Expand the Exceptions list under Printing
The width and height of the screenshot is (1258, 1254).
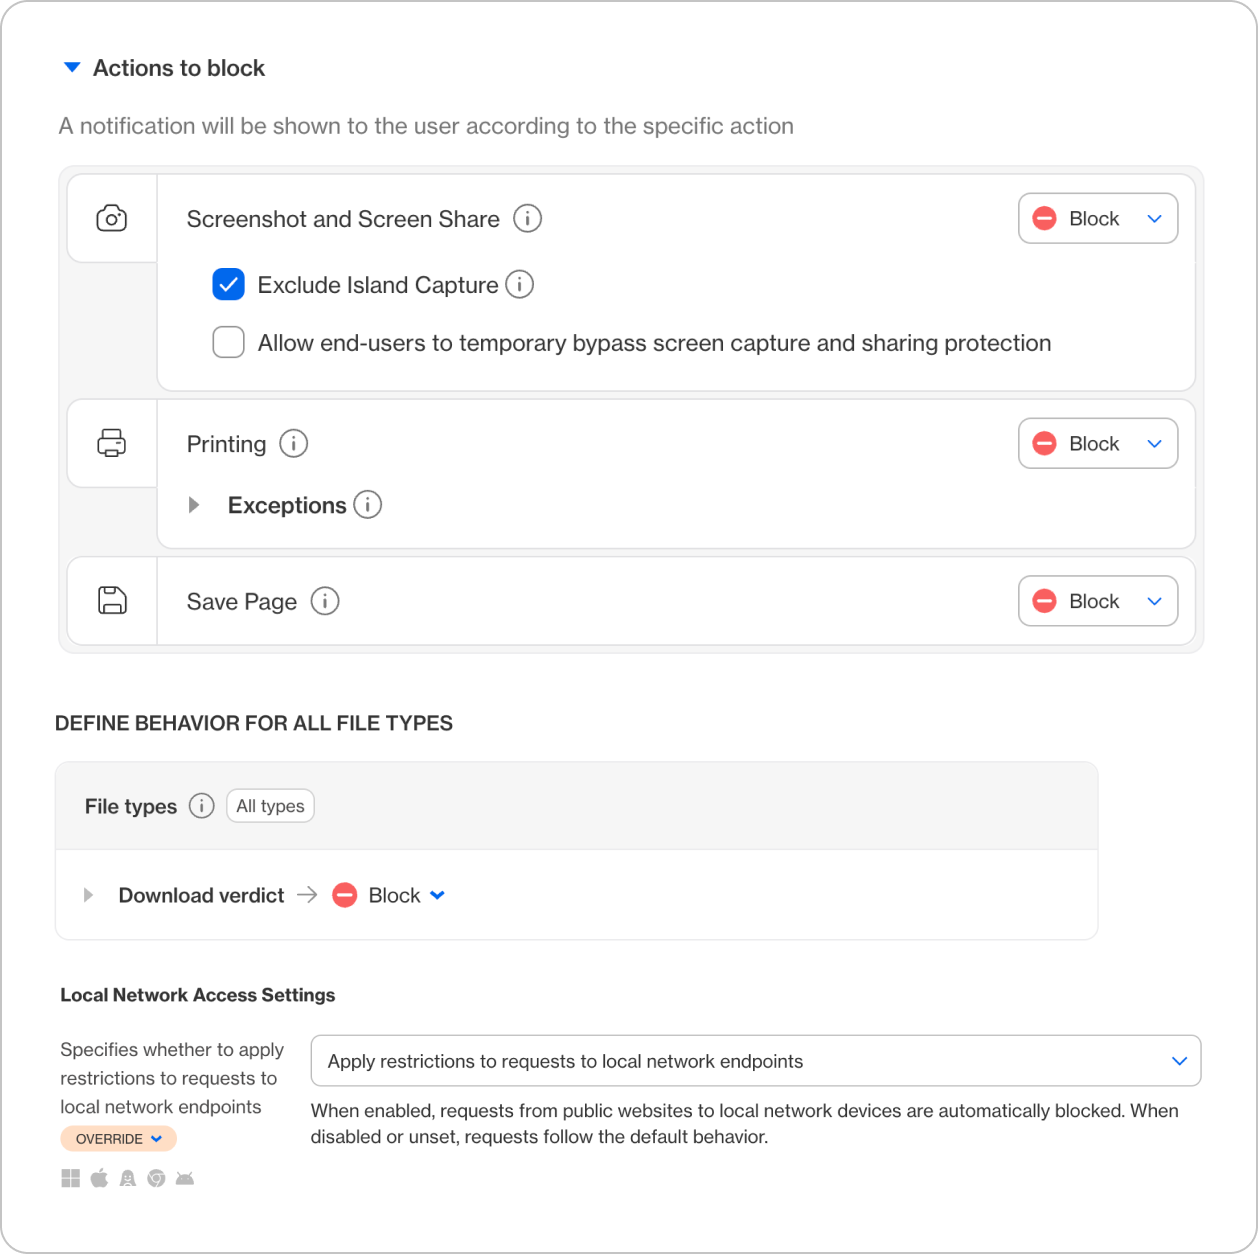pos(194,505)
